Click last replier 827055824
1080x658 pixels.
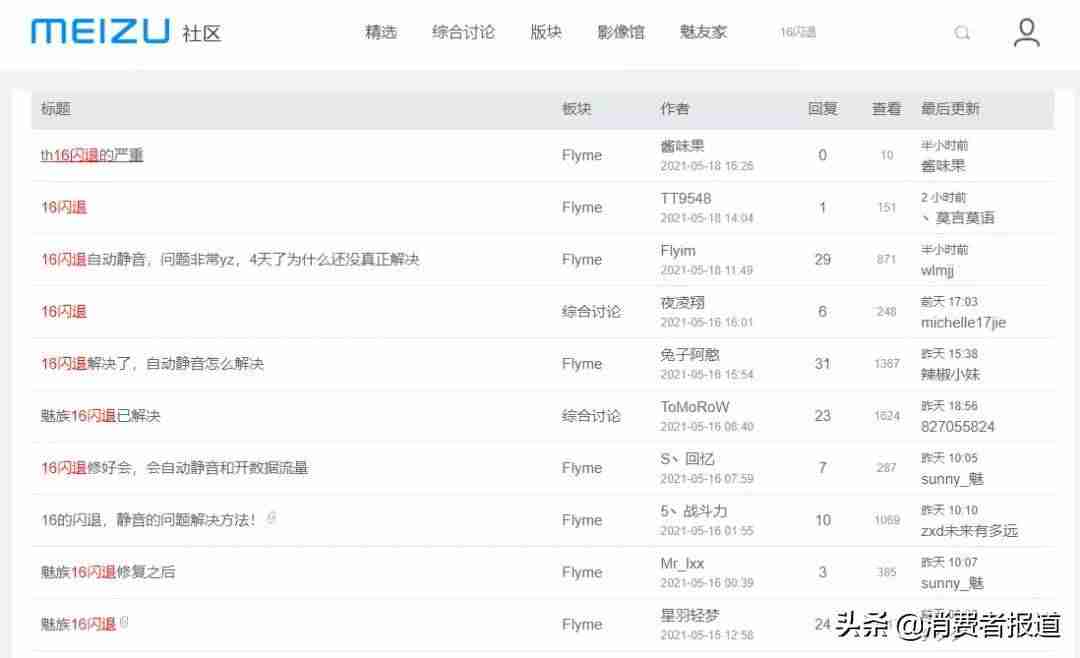tap(957, 426)
